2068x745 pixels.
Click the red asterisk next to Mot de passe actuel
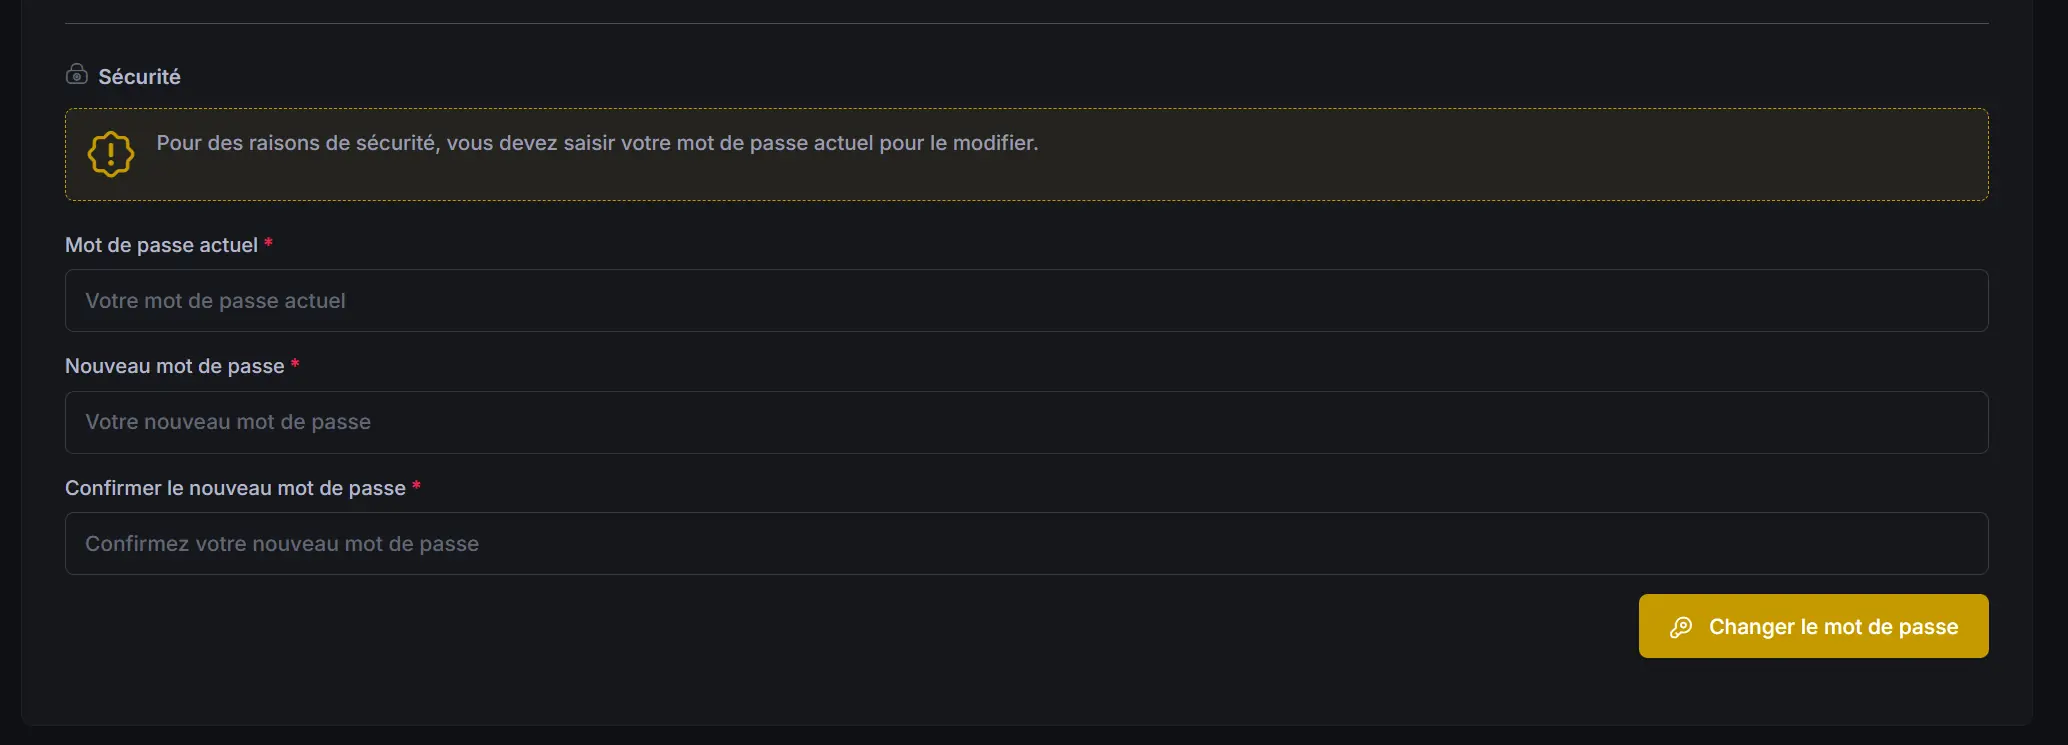coord(268,243)
